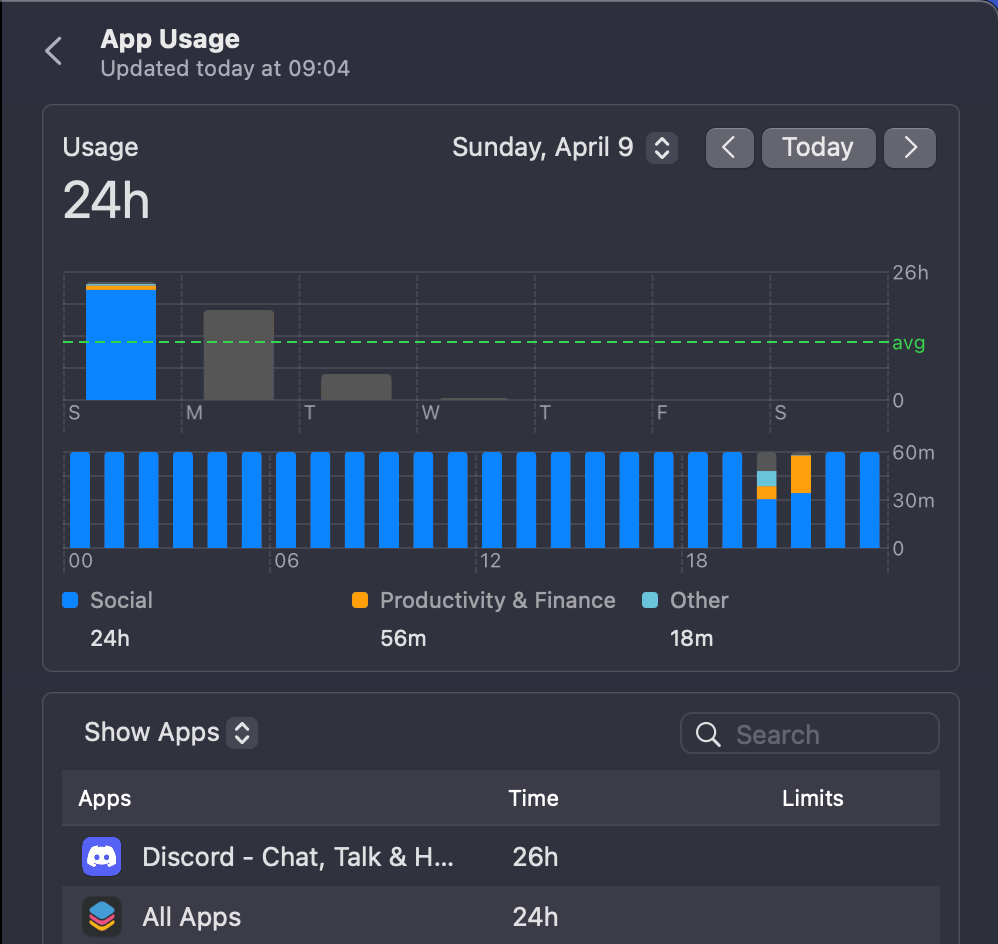
Task: Click the Show Apps stepper chevrons
Action: (x=241, y=732)
